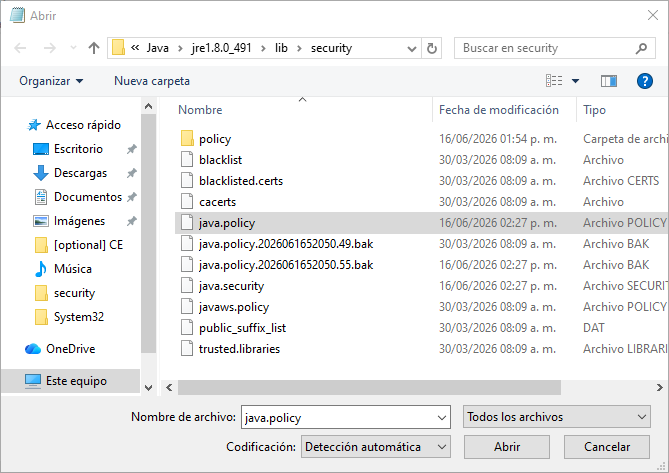Click the Java breadcrumb segment
669x473 pixels.
click(x=157, y=48)
